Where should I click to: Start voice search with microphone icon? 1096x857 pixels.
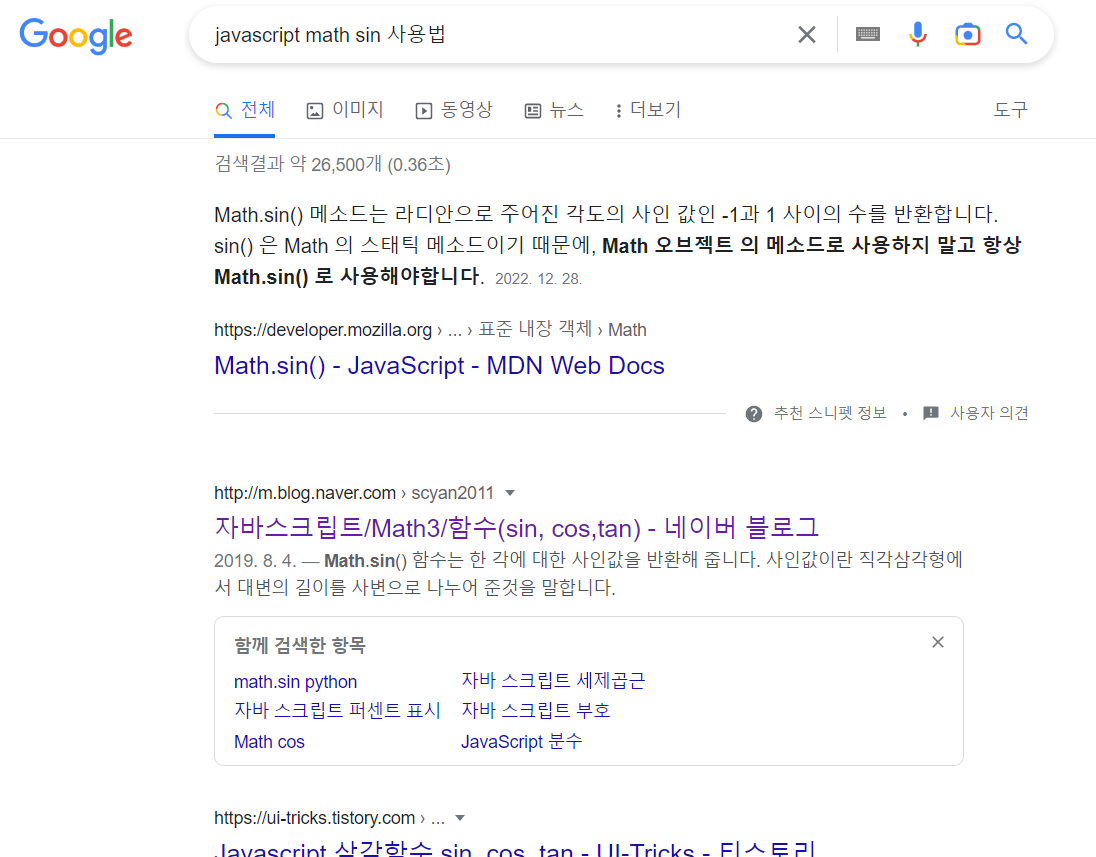coord(918,34)
